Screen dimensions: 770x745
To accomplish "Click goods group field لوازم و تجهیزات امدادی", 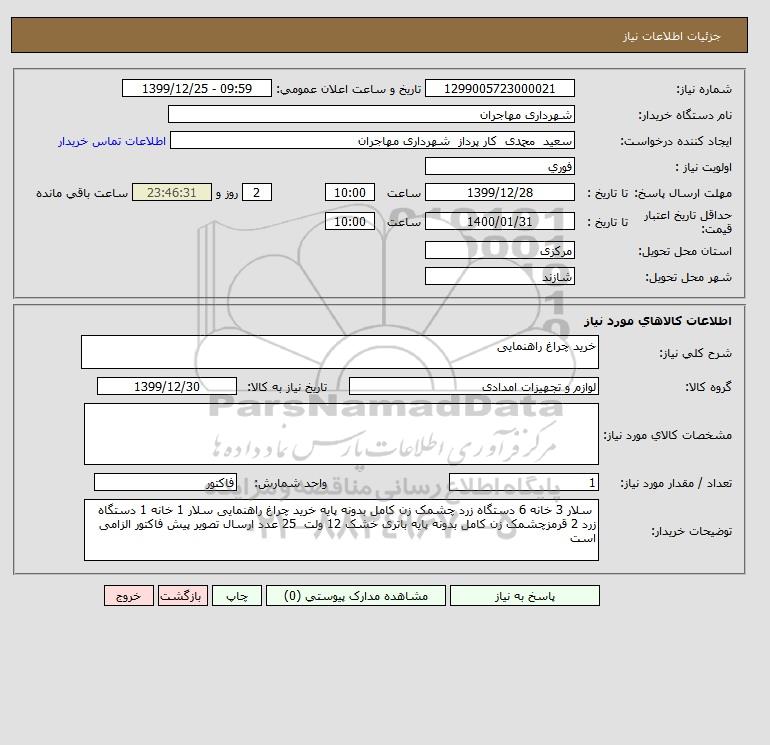I will pos(473,386).
